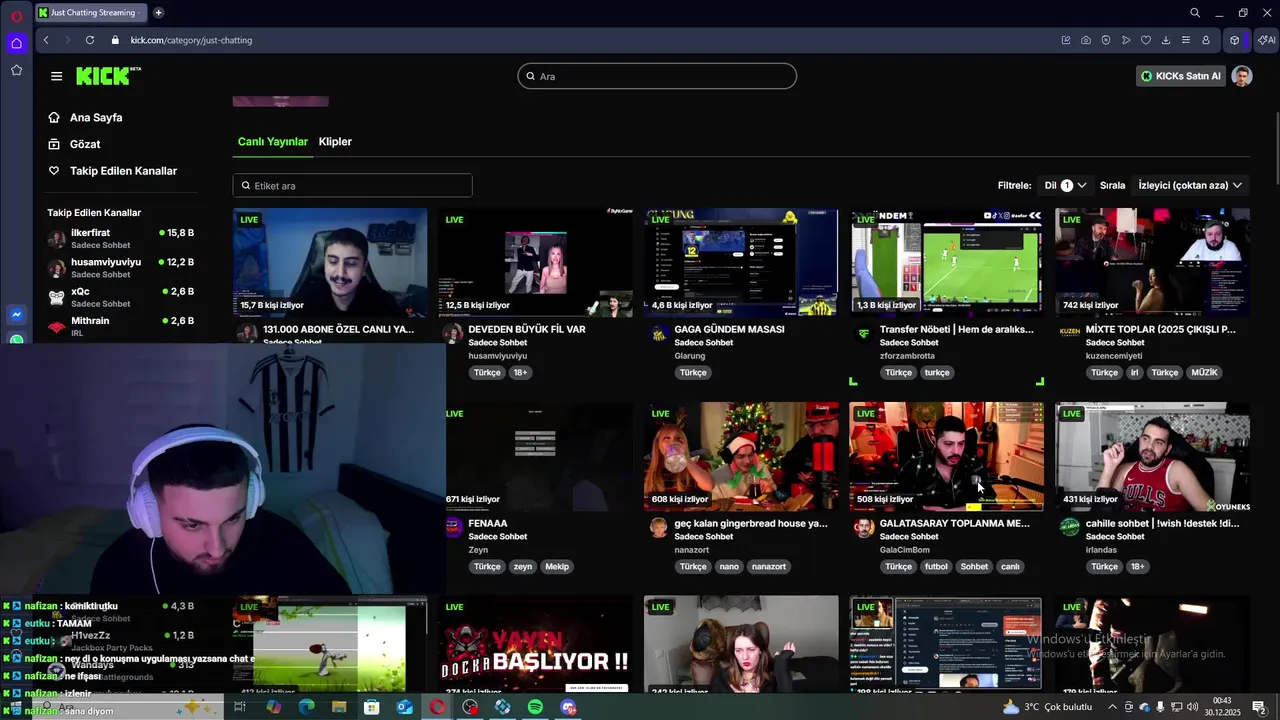Click the heart icon in address bar
Image resolution: width=1280 pixels, height=720 pixels.
pos(1146,40)
